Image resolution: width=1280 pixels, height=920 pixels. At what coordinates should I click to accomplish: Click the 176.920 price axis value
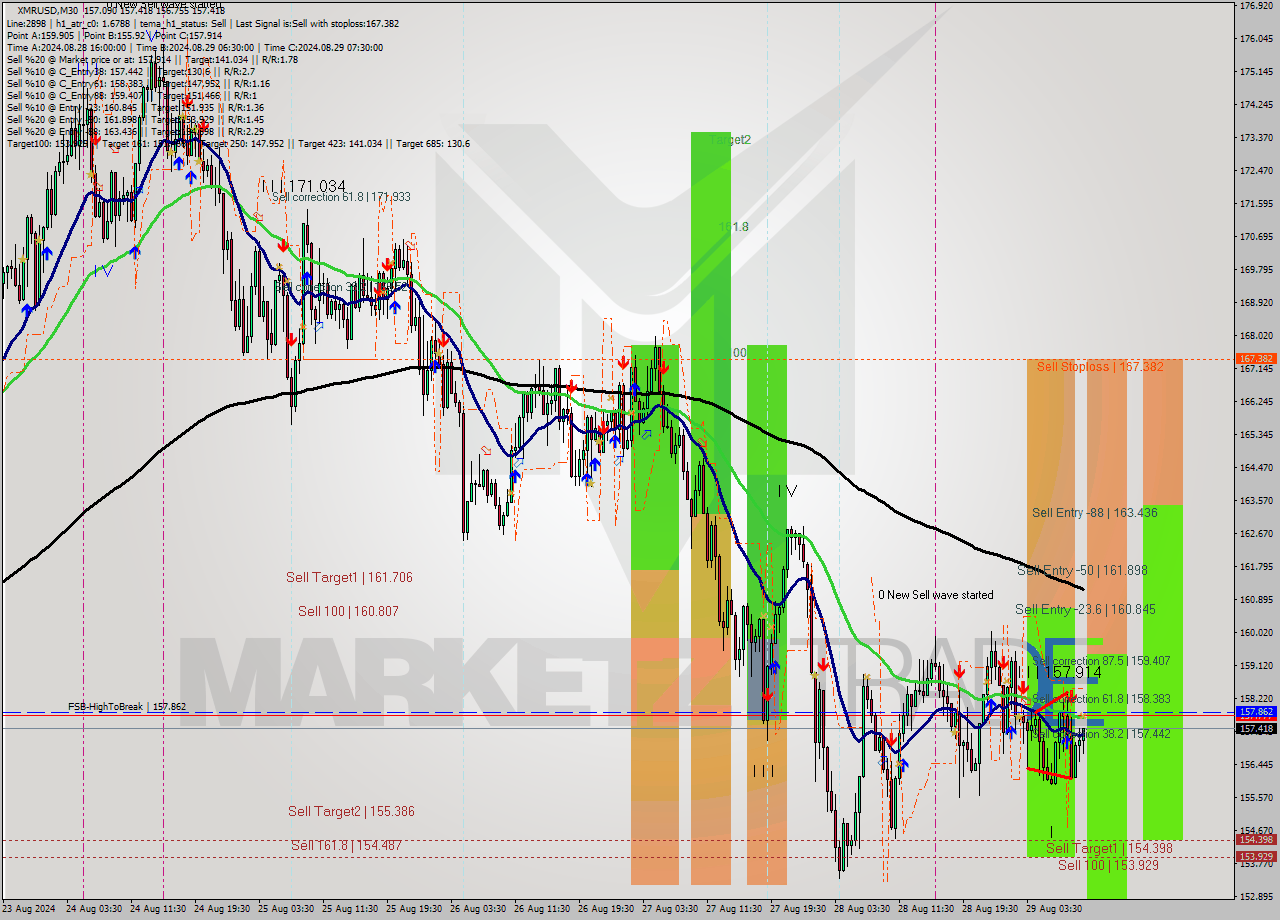[1255, 6]
